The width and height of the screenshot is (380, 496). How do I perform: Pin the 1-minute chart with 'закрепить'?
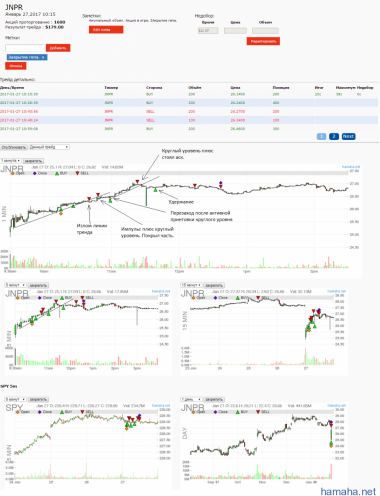[33, 161]
